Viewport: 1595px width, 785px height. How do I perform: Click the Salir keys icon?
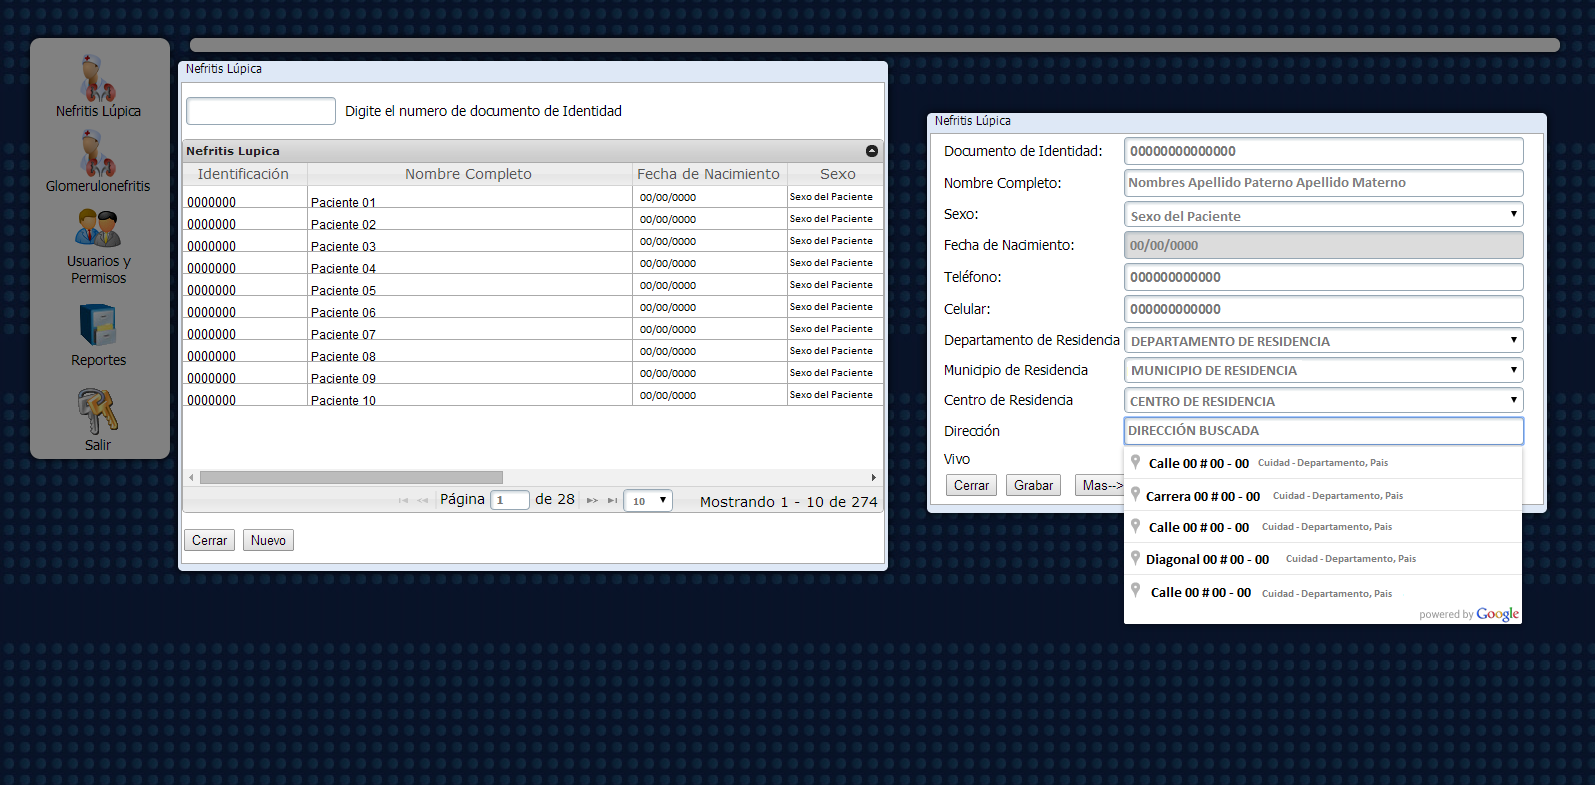98,411
